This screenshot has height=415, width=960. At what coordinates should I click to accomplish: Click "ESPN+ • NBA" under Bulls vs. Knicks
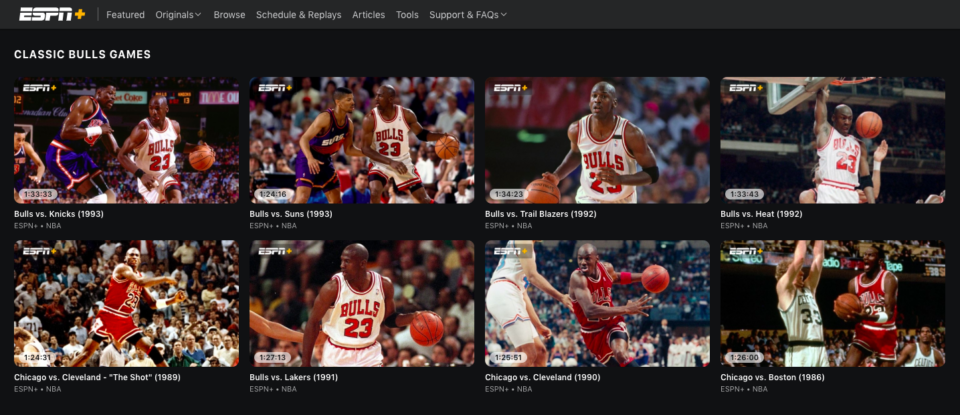click(37, 226)
